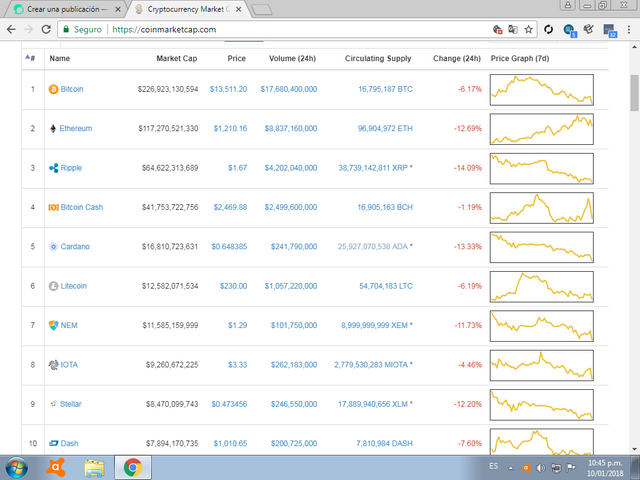Screen dimensions: 640x480
Task: Open Bitcoin 7d price graph
Action: [x=542, y=90]
